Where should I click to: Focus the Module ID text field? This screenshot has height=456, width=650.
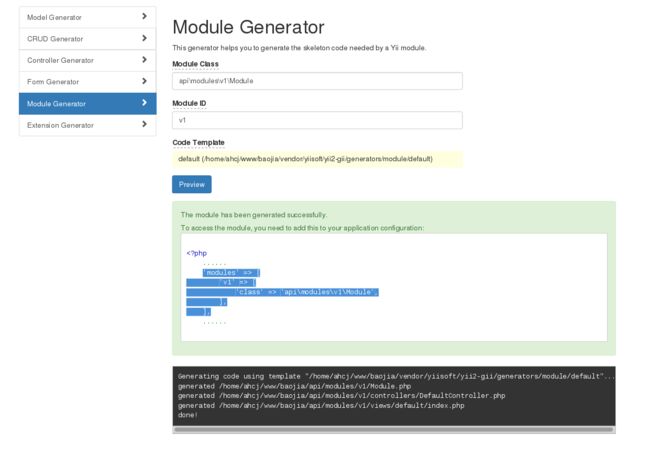tap(317, 120)
